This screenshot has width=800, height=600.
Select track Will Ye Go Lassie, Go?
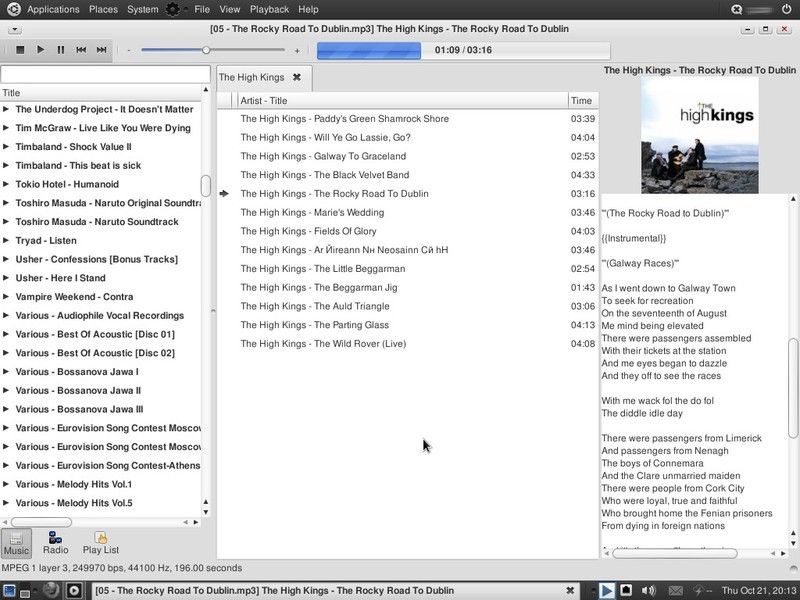pos(407,137)
